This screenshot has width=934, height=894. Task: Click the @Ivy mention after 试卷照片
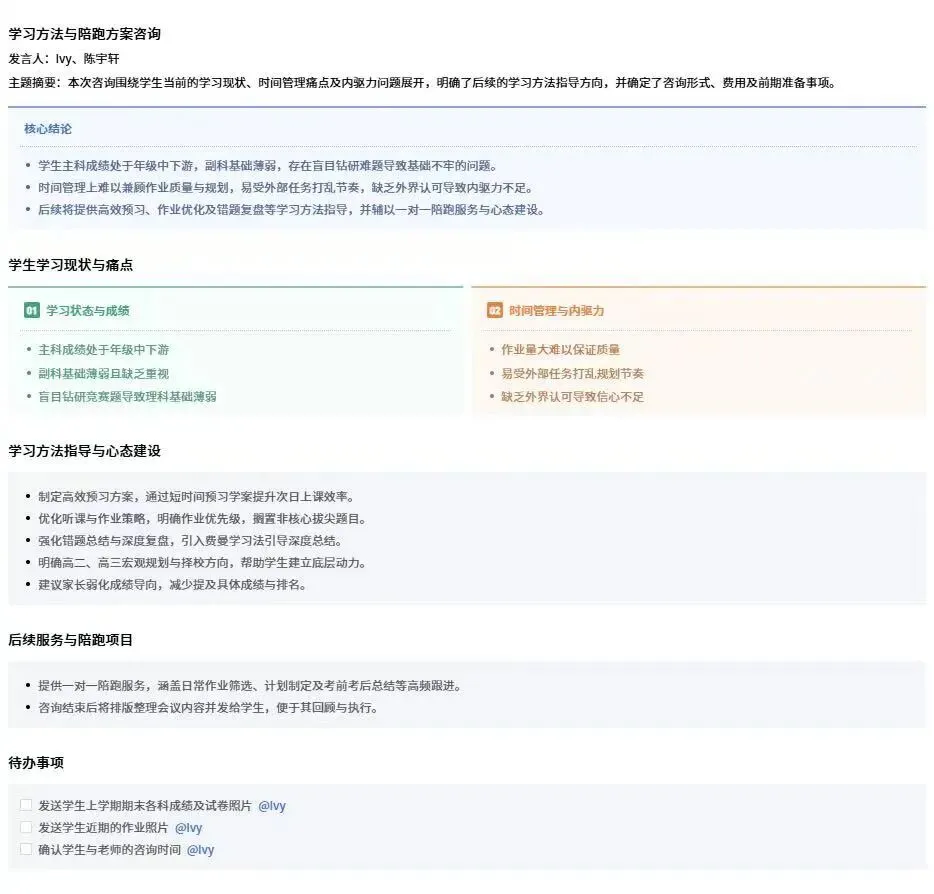[272, 806]
